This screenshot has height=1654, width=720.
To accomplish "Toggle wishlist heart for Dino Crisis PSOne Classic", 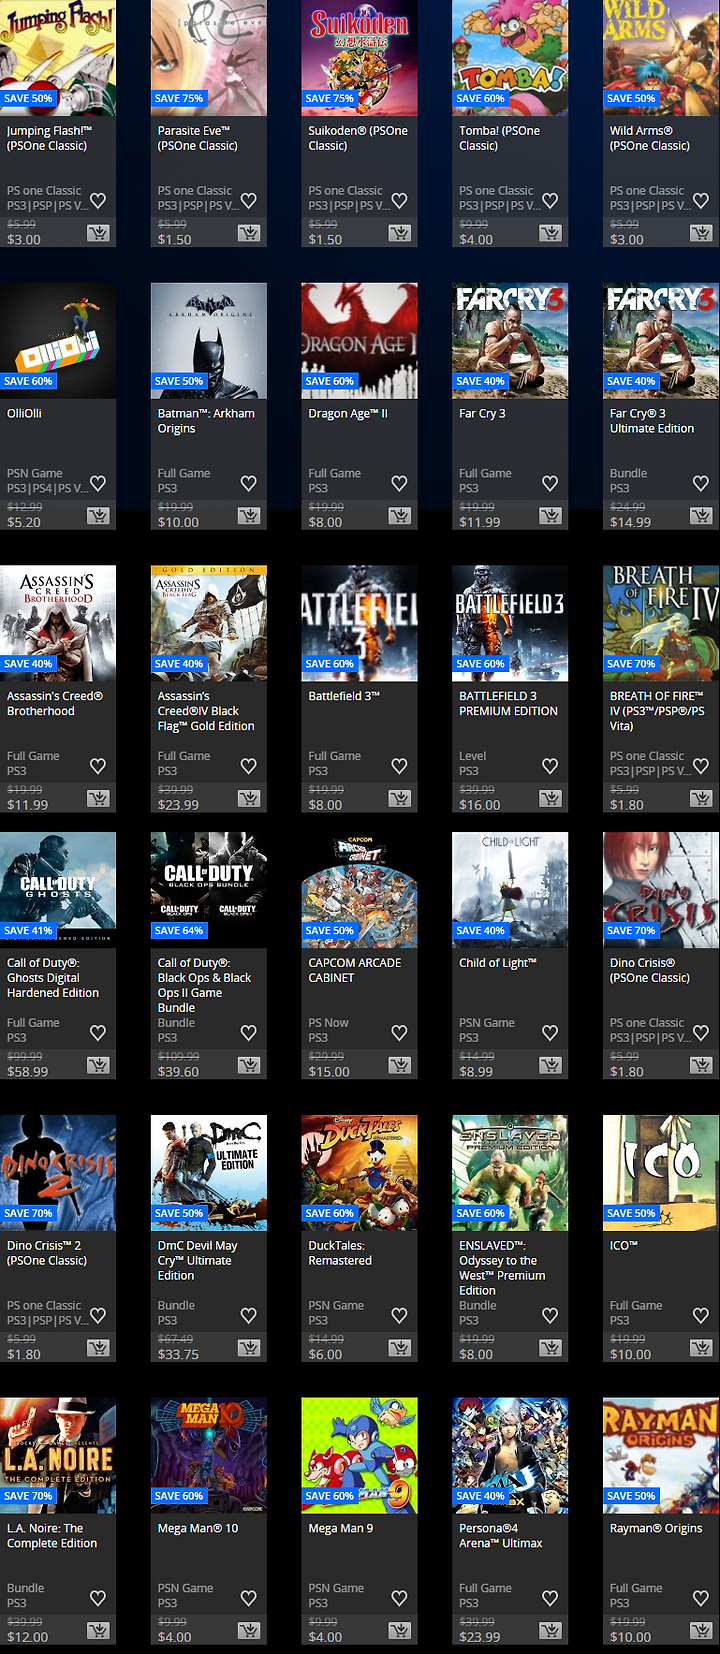I will point(701,1033).
